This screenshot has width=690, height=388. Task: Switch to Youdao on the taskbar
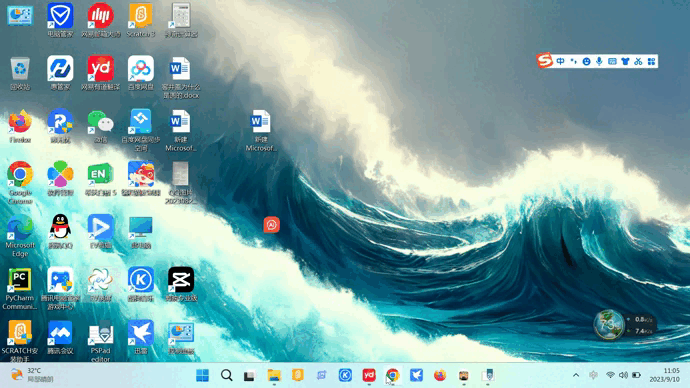pyautogui.click(x=369, y=375)
